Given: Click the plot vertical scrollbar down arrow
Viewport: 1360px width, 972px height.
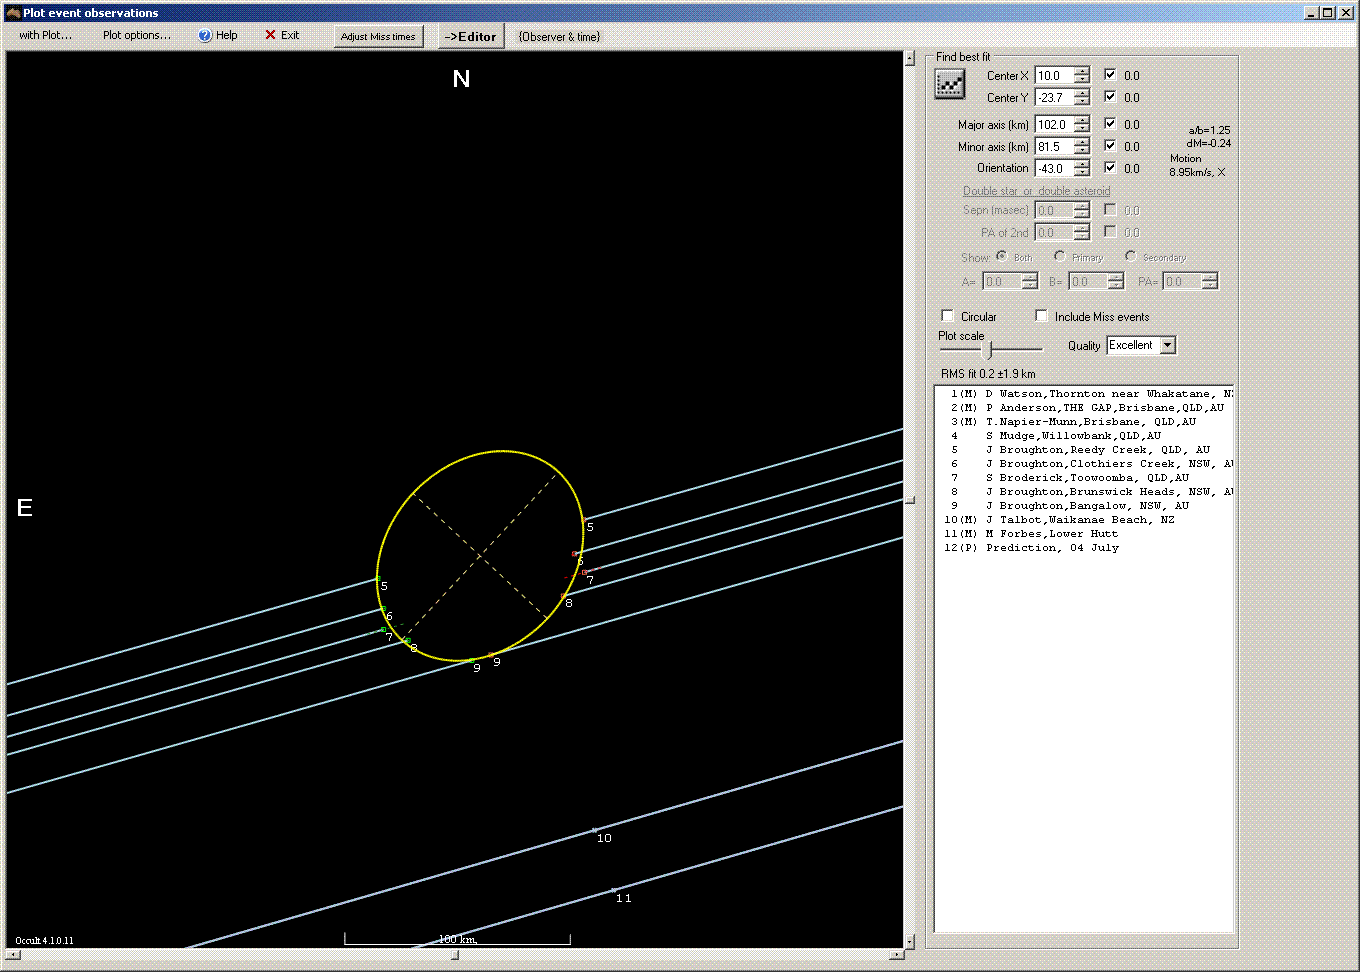Looking at the screenshot, I should tap(909, 941).
